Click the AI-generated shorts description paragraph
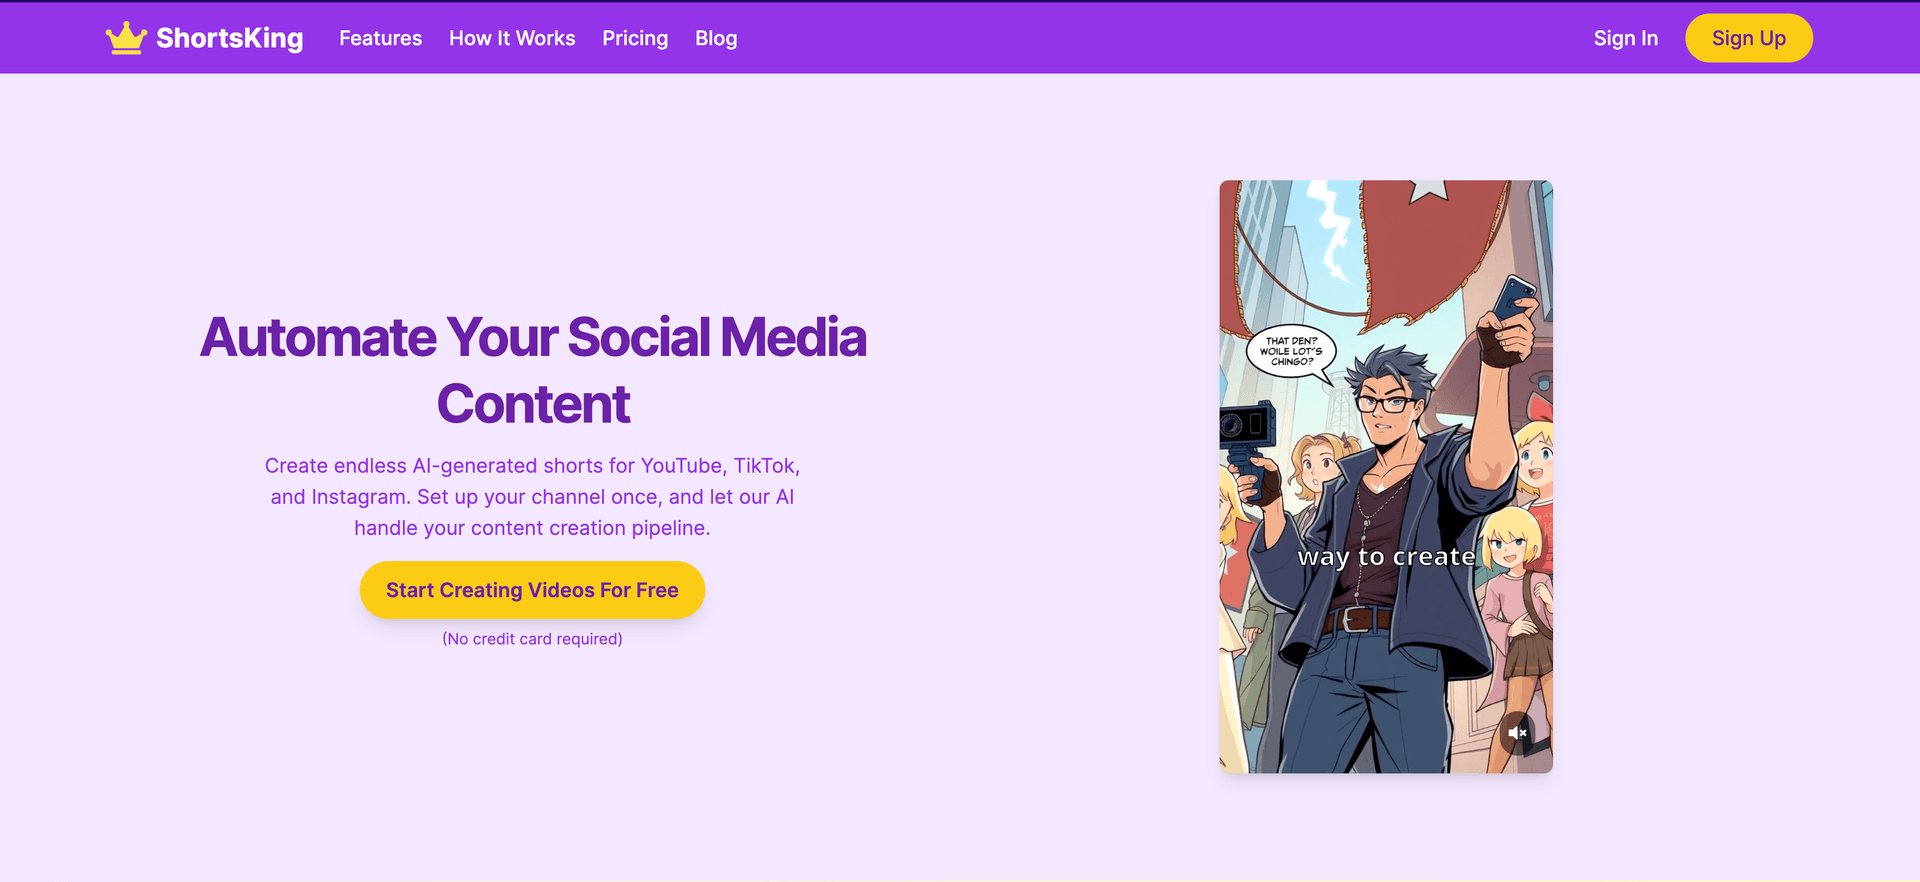This screenshot has width=1920, height=882. (532, 497)
